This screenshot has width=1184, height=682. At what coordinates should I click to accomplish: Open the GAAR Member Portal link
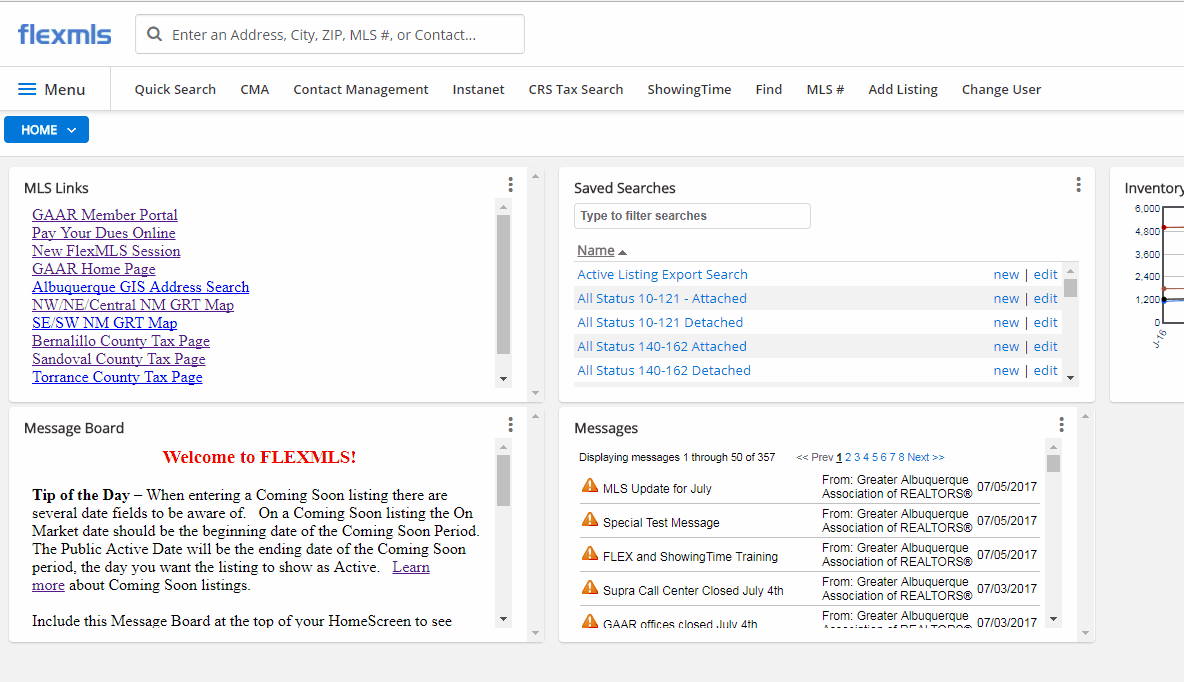point(105,215)
